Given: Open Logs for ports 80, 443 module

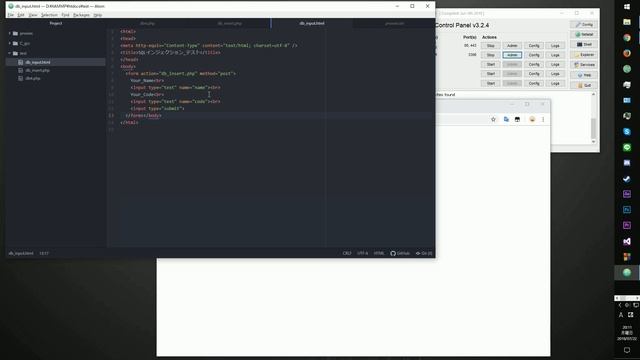Looking at the screenshot, I should [x=555, y=46].
